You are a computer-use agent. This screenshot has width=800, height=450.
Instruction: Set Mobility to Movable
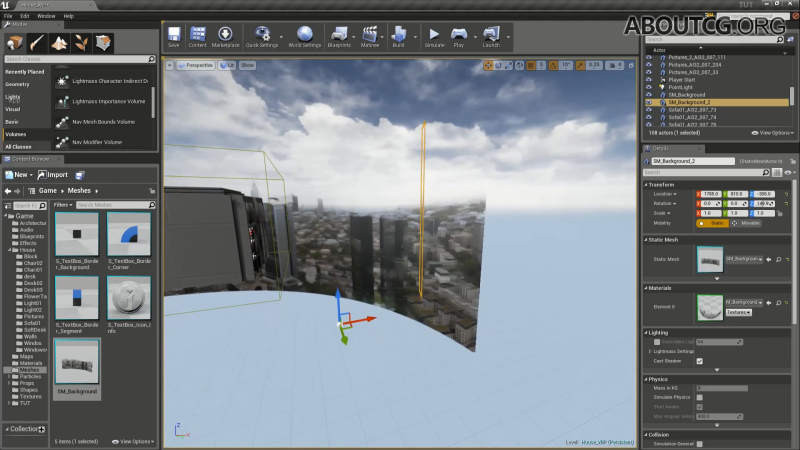[x=746, y=223]
